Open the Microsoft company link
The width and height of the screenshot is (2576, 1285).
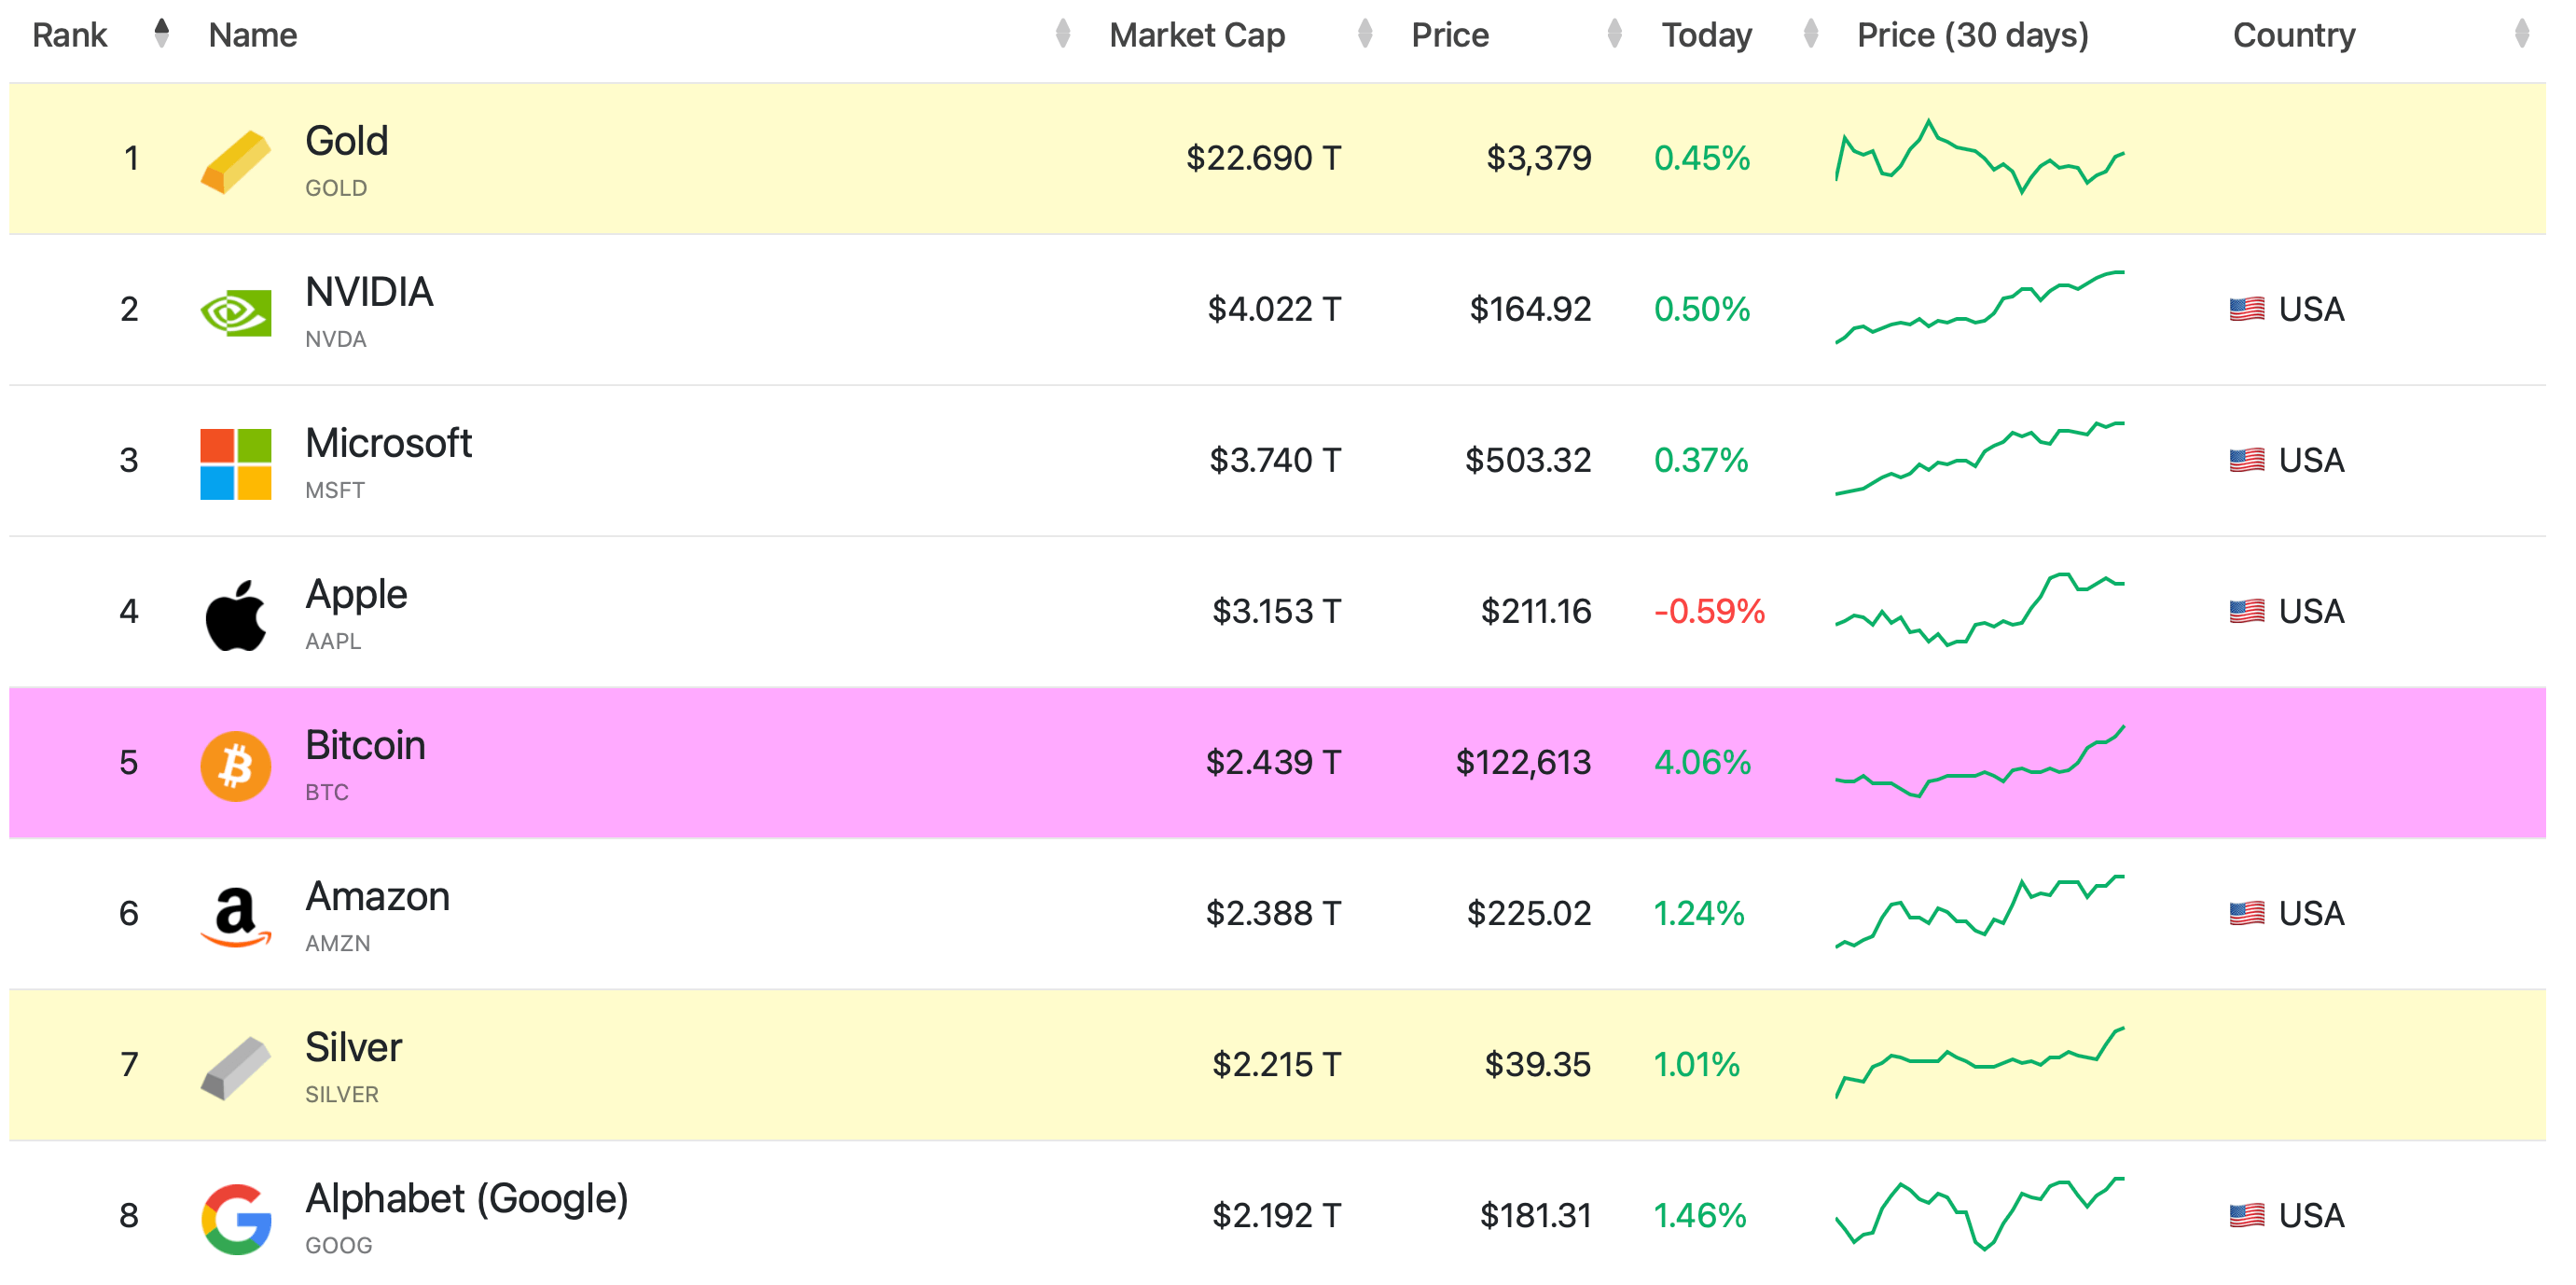(388, 443)
